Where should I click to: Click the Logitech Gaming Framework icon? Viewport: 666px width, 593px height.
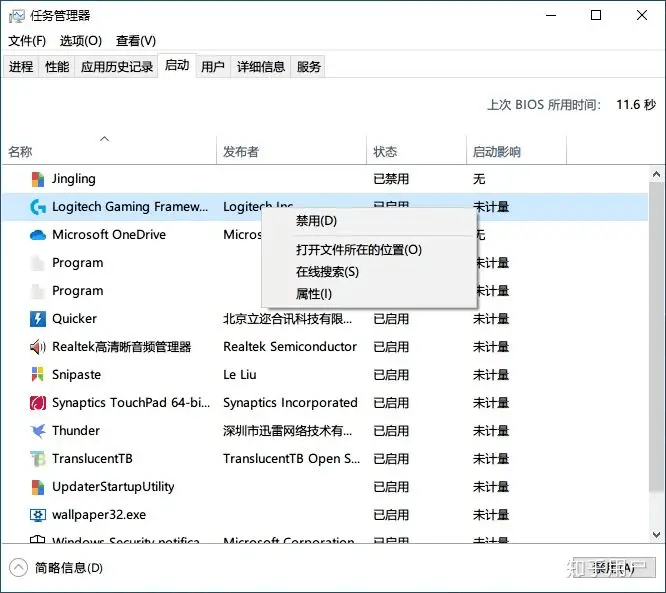(x=38, y=207)
